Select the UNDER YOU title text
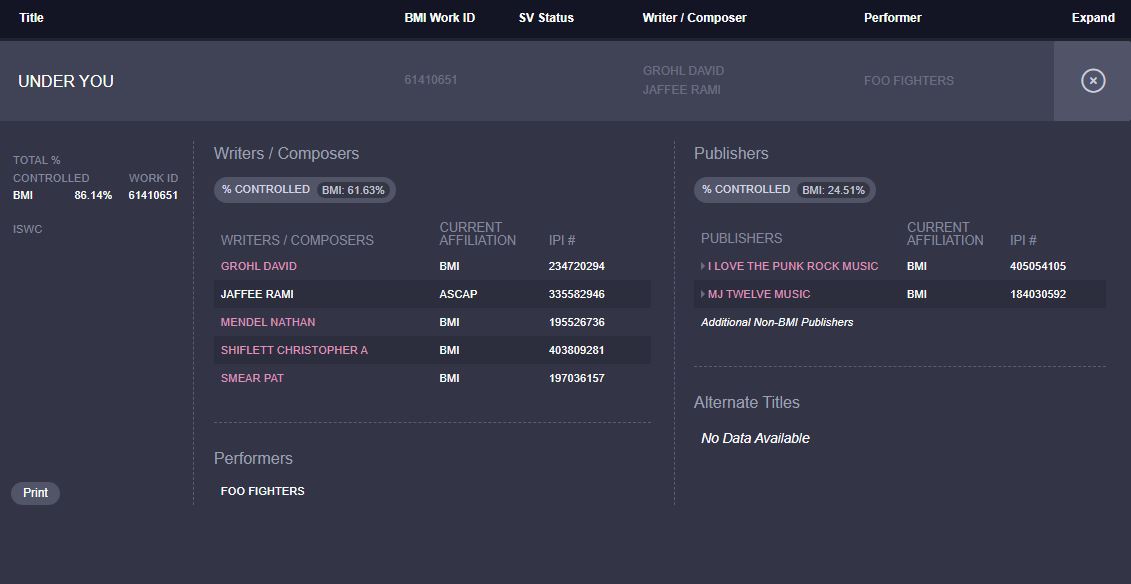 pyautogui.click(x=66, y=81)
